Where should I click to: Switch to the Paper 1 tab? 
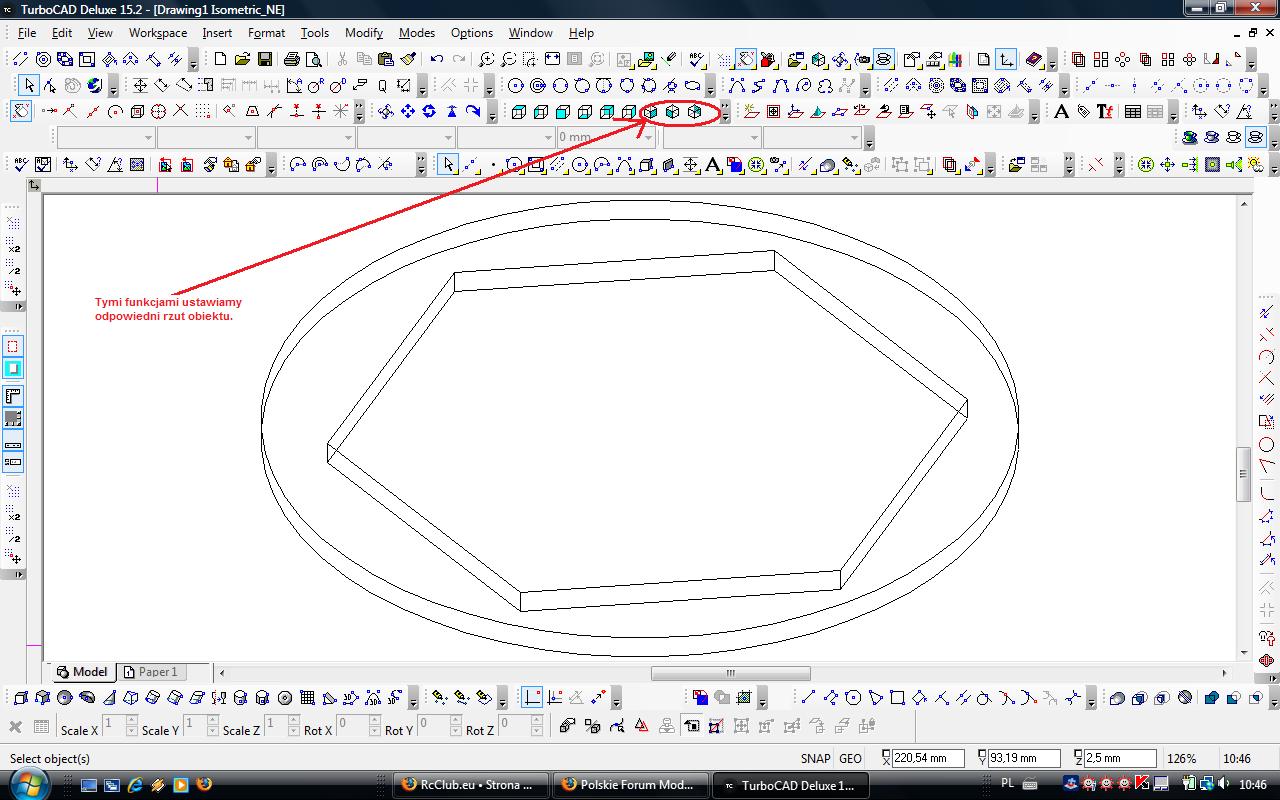click(157, 672)
